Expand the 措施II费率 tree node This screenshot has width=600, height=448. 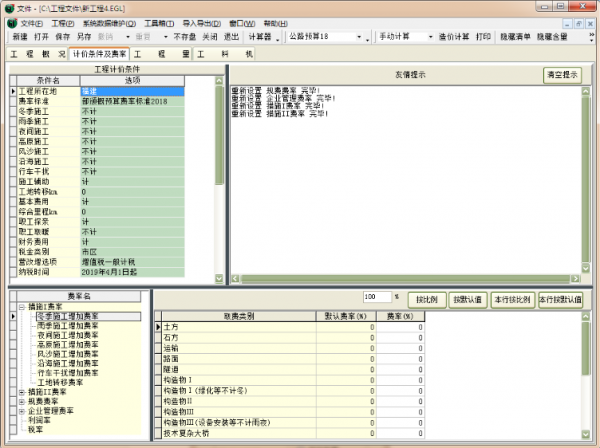tap(22, 392)
